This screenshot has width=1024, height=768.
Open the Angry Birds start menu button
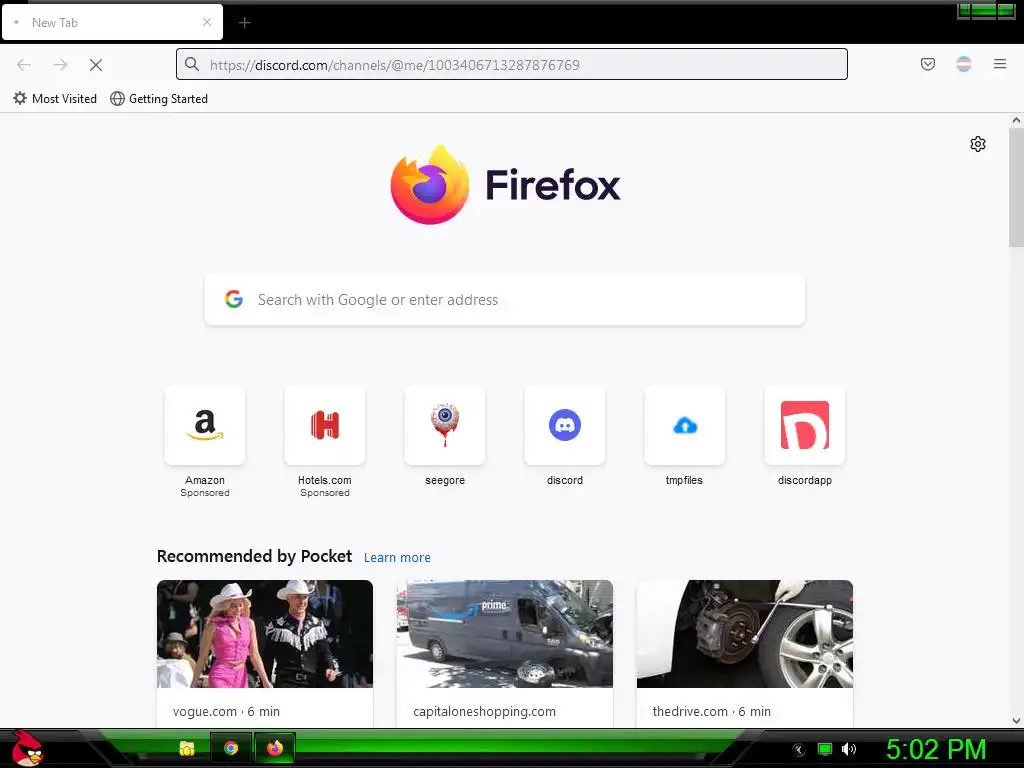[x=26, y=748]
